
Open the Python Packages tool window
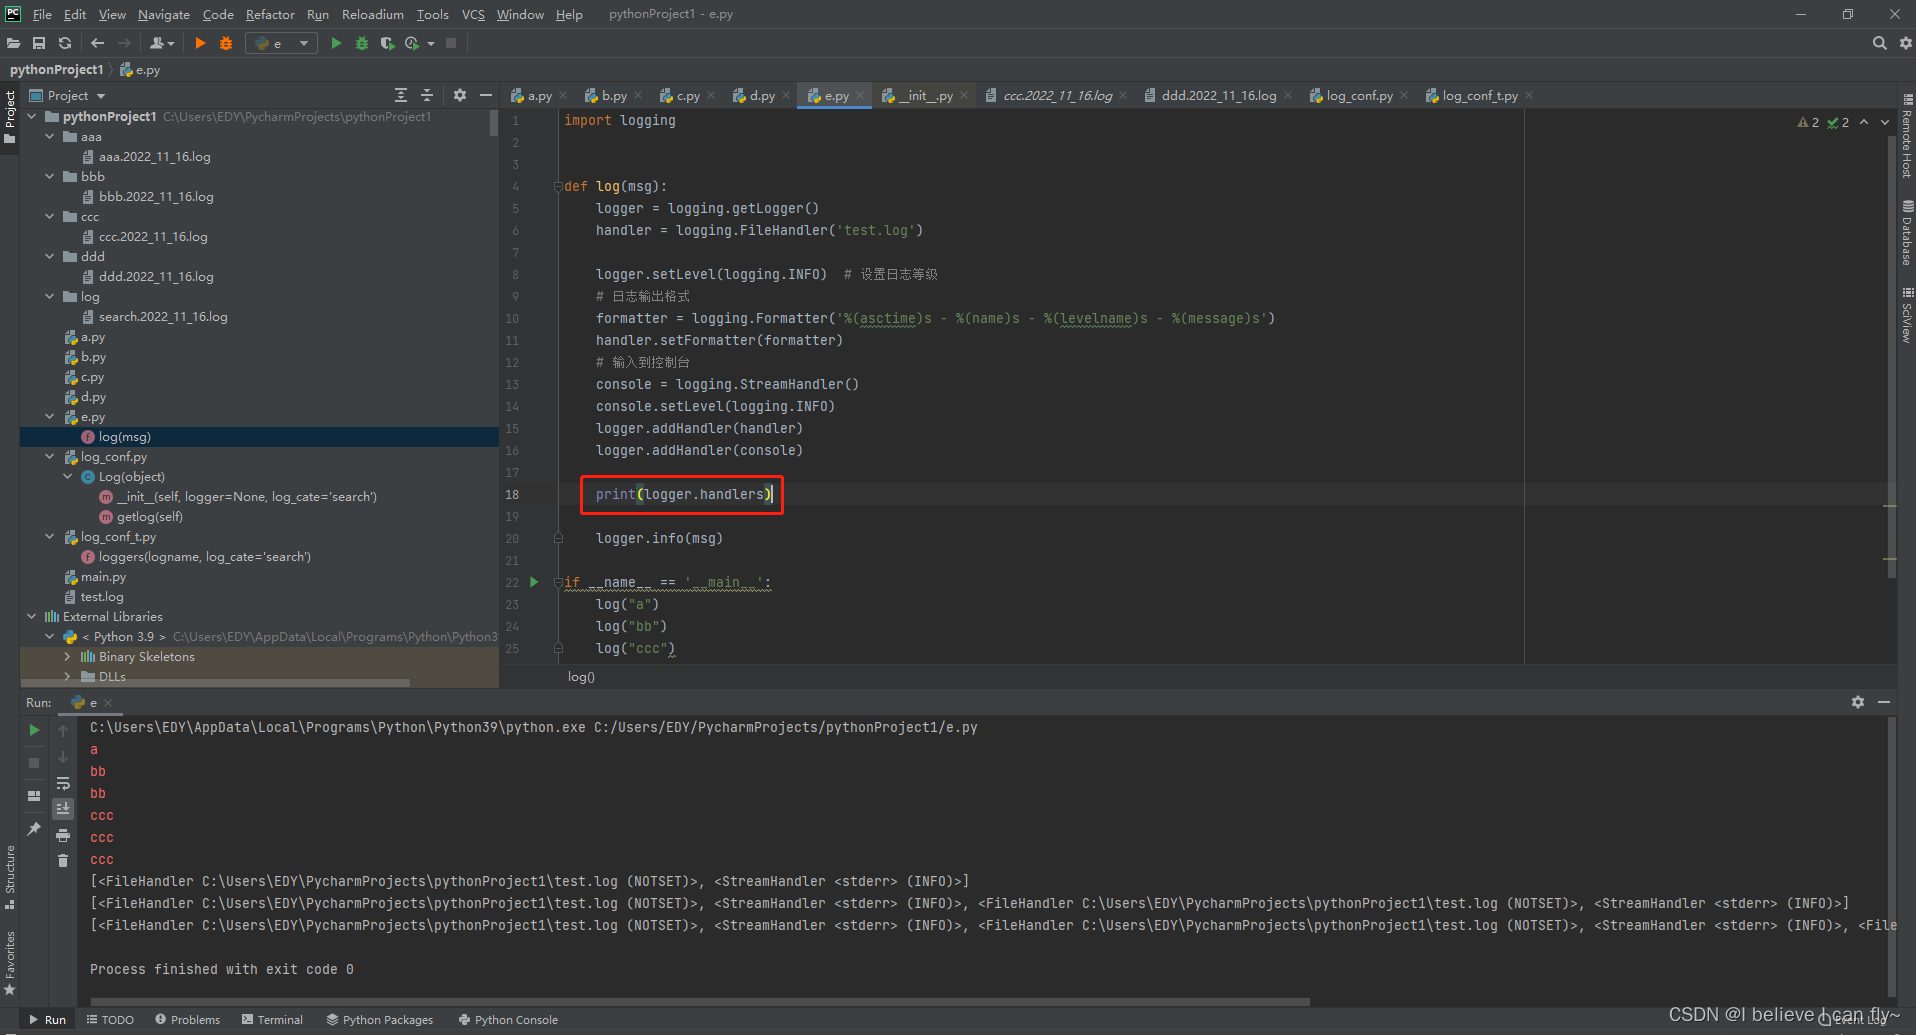pyautogui.click(x=380, y=1020)
